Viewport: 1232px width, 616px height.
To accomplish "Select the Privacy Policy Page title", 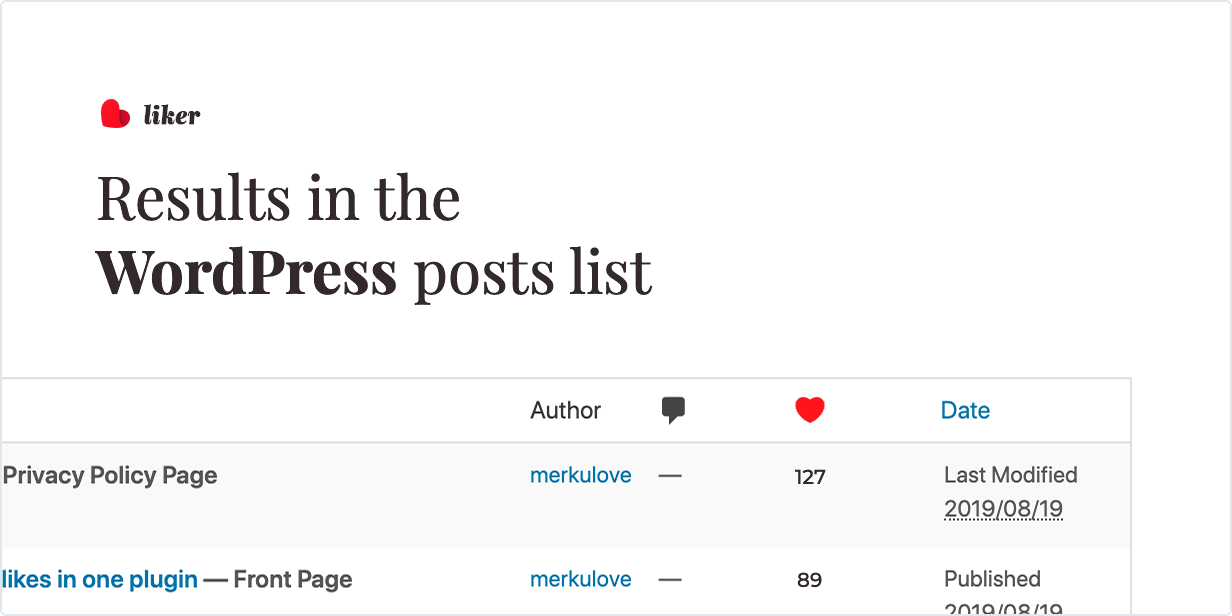I will [109, 476].
